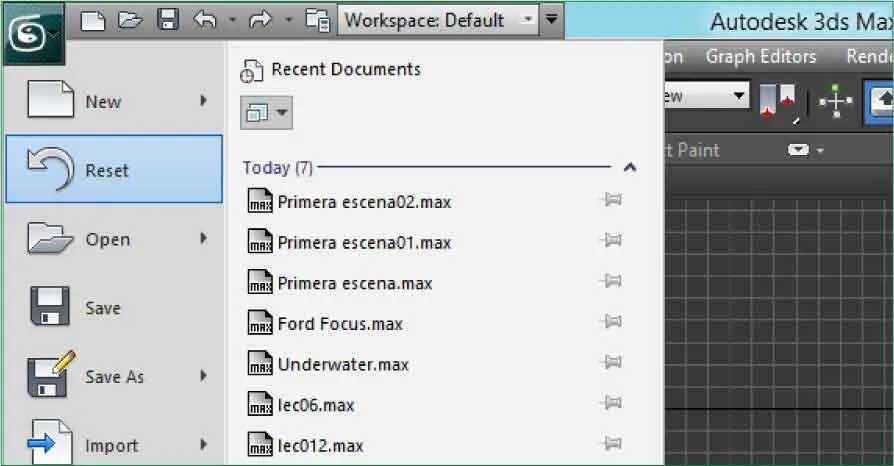The image size is (894, 466).
Task: Pin Primera escena.max to the recent list
Action: 611,281
